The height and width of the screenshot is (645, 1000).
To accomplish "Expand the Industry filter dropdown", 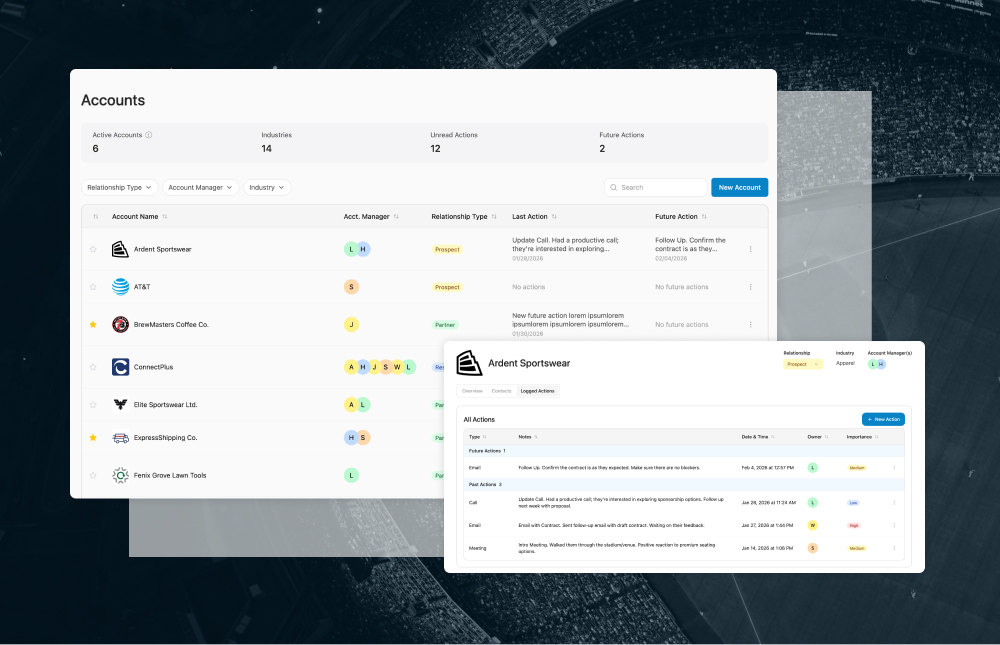I will [x=266, y=187].
